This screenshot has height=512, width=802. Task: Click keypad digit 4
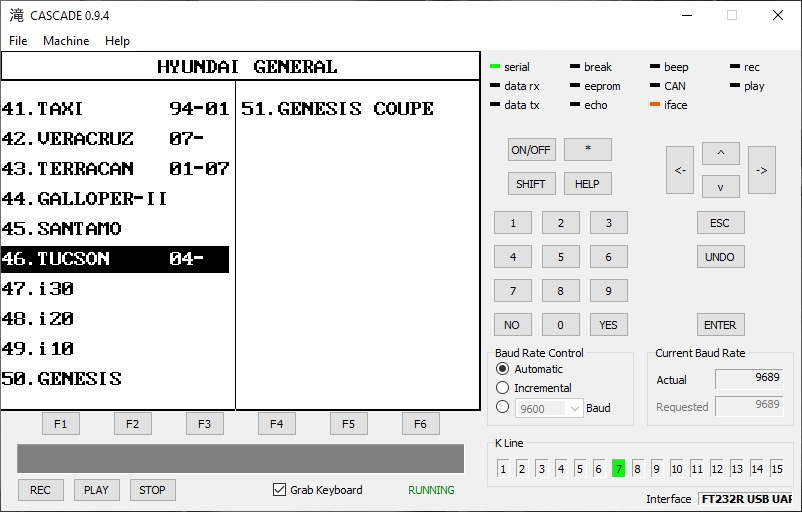[513, 257]
